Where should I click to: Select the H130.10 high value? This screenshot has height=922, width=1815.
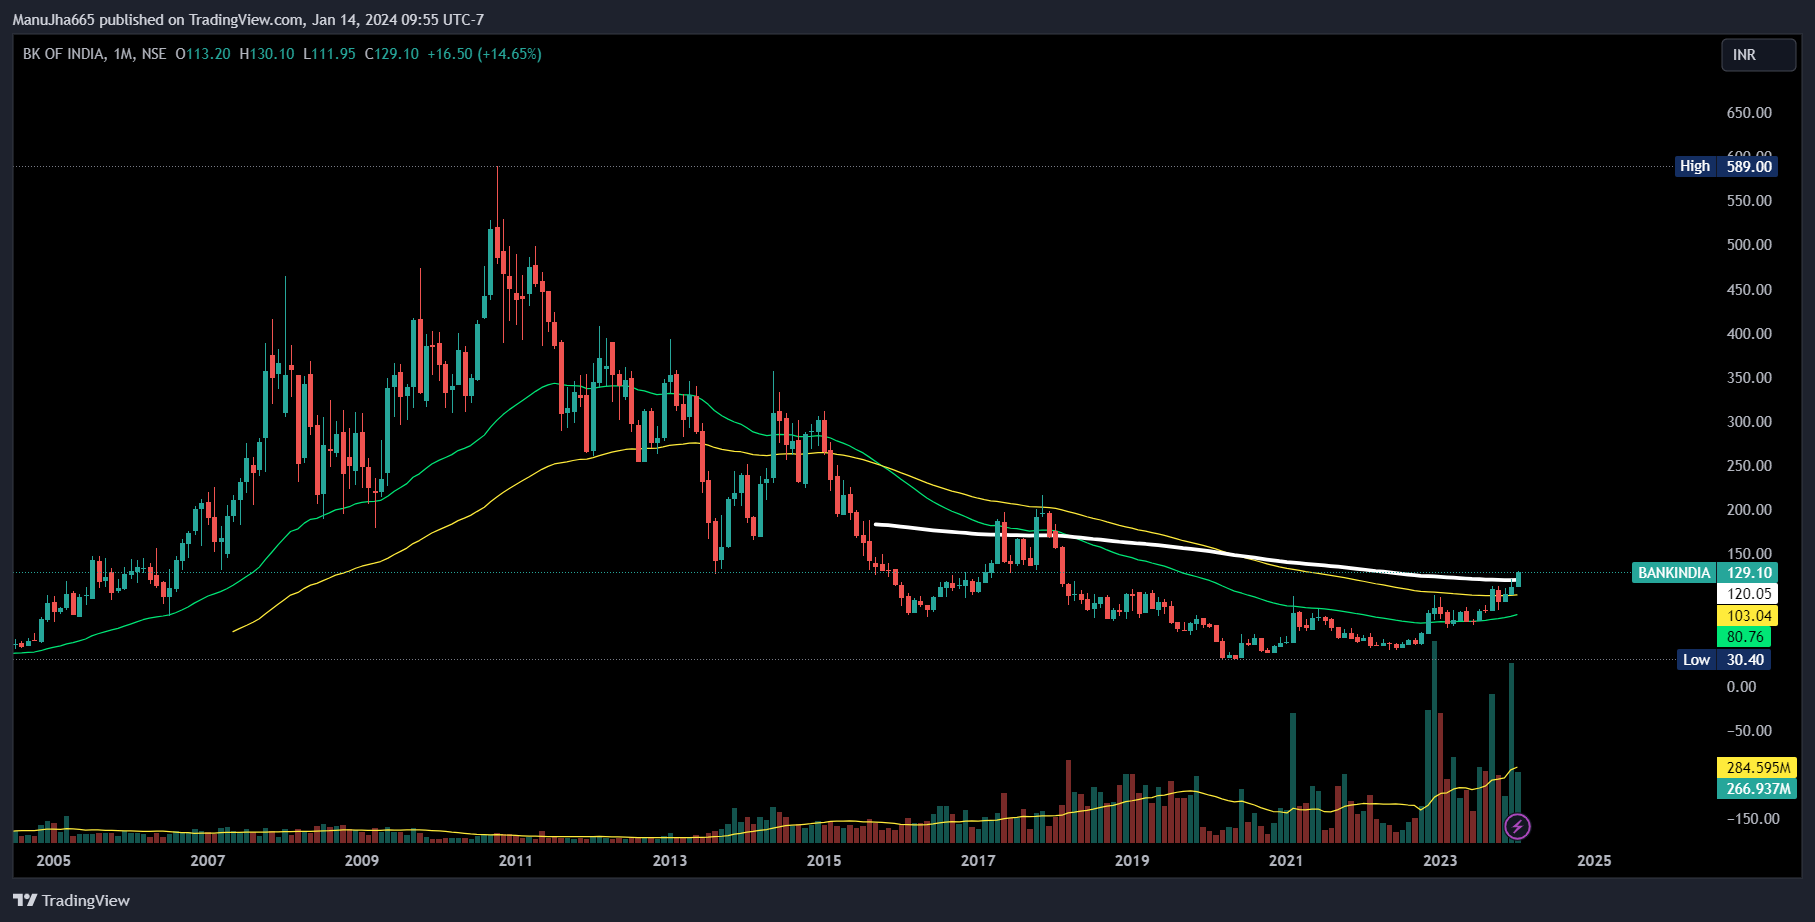click(x=267, y=54)
